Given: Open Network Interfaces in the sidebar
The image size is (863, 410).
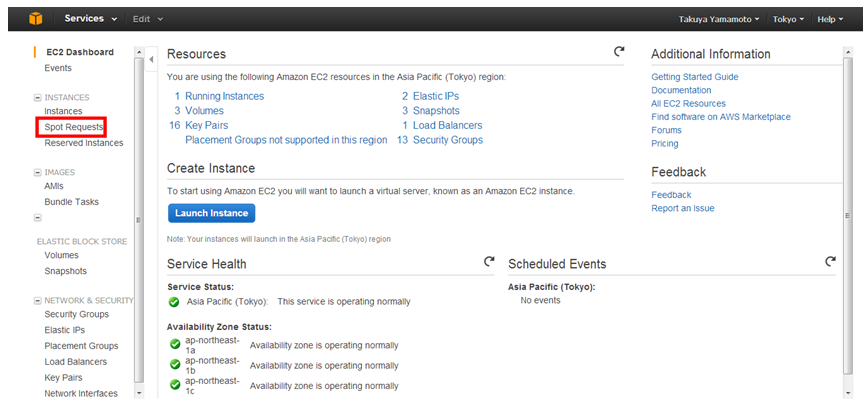Looking at the screenshot, I should tap(81, 393).
